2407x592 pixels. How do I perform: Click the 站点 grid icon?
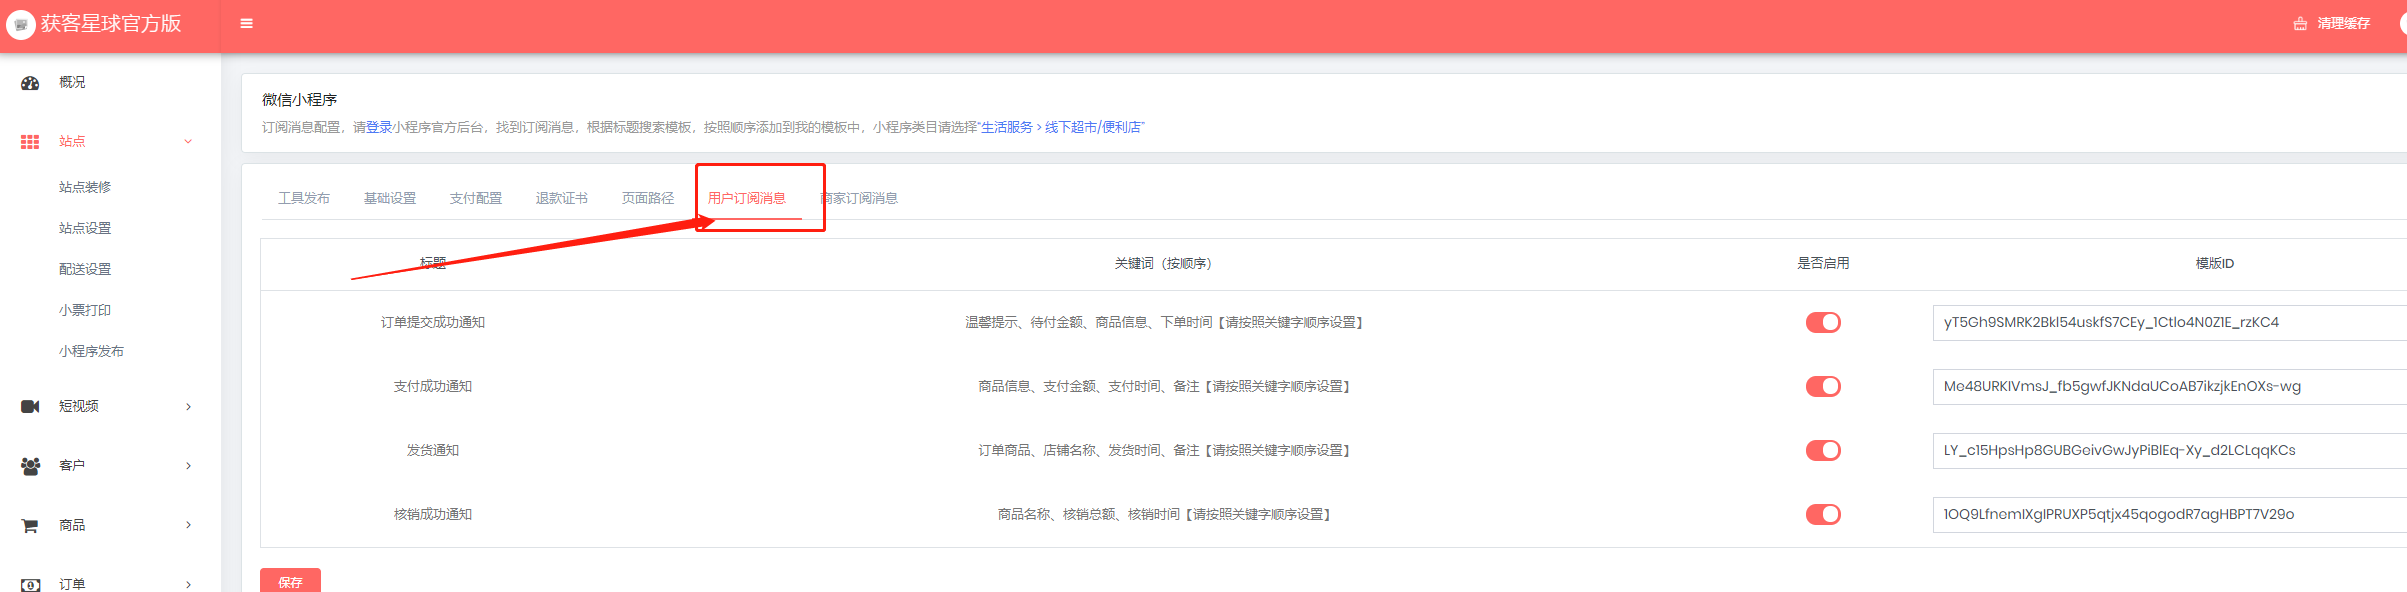click(30, 142)
